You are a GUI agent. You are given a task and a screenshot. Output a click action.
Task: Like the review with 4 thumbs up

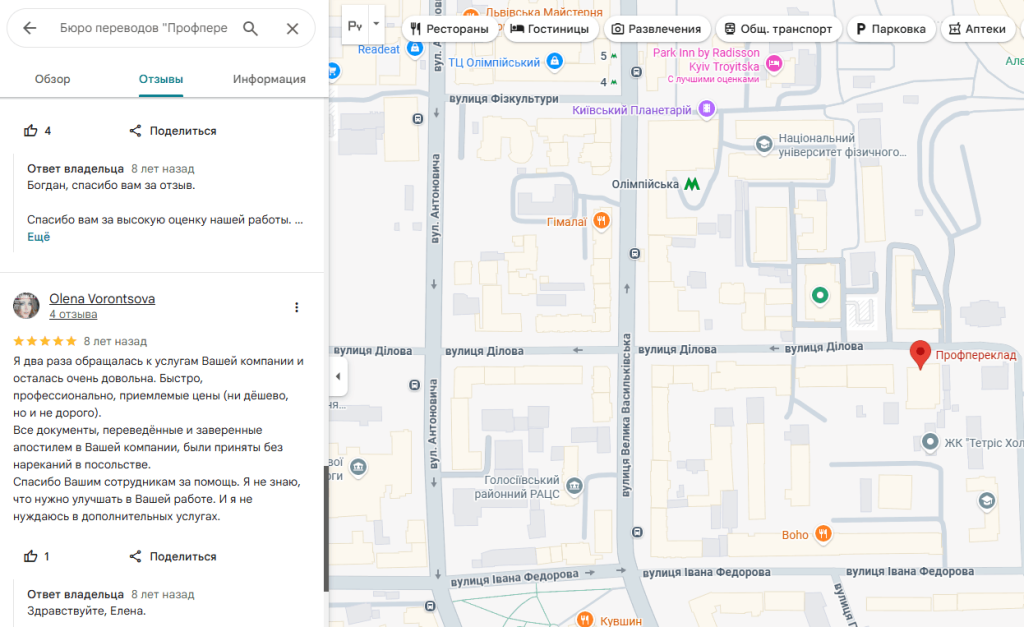(x=31, y=131)
